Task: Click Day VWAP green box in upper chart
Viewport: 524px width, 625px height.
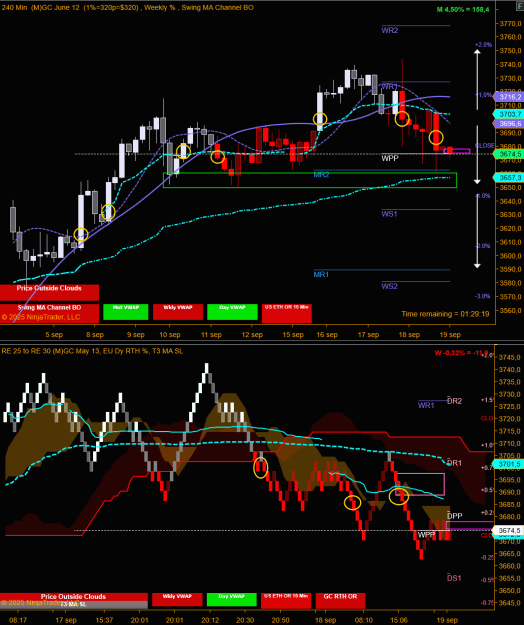Action: click(x=232, y=312)
